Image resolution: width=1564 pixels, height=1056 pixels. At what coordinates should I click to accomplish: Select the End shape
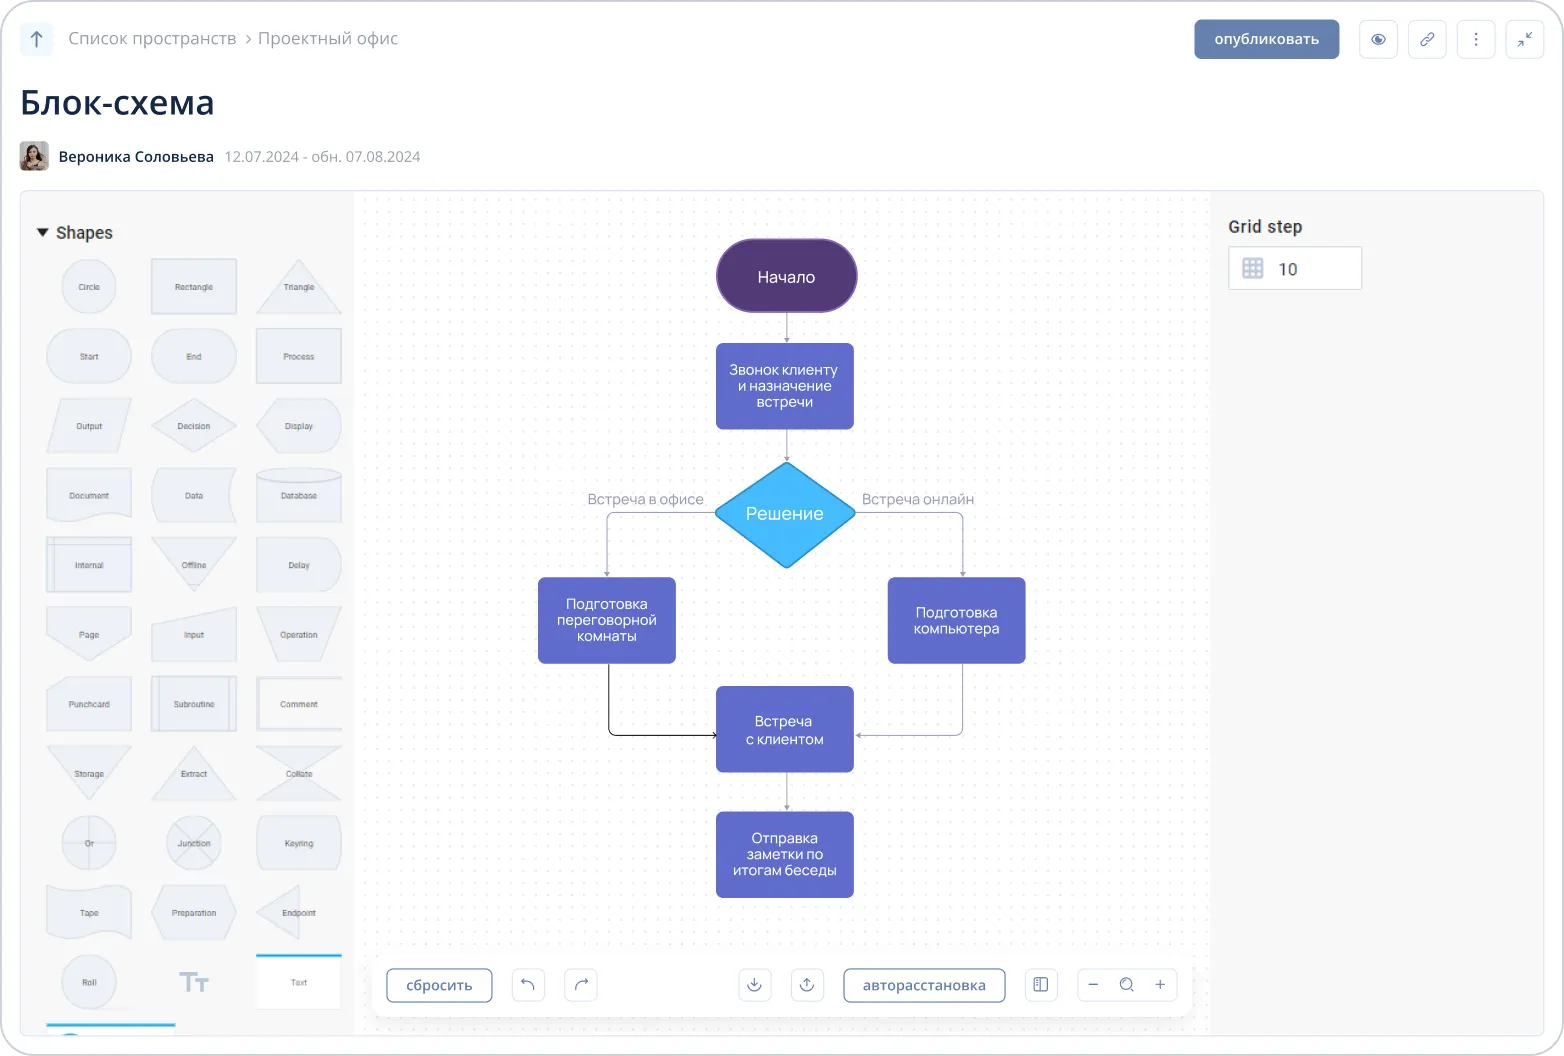194,356
